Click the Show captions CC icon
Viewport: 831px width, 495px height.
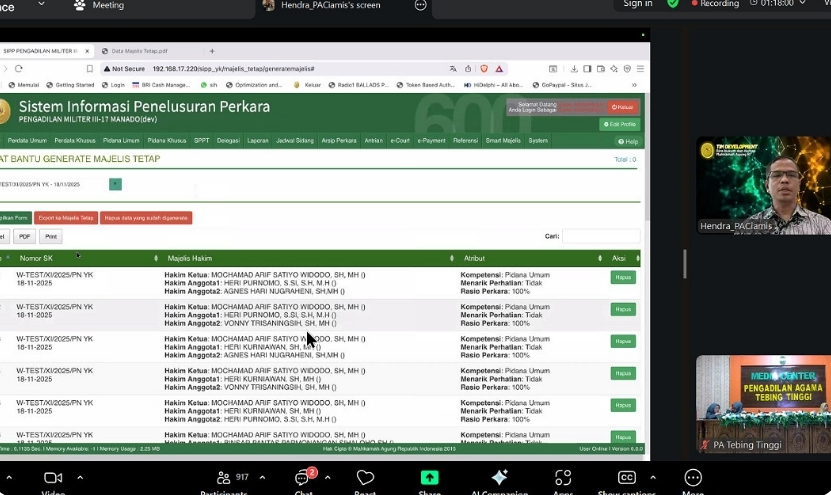point(627,478)
